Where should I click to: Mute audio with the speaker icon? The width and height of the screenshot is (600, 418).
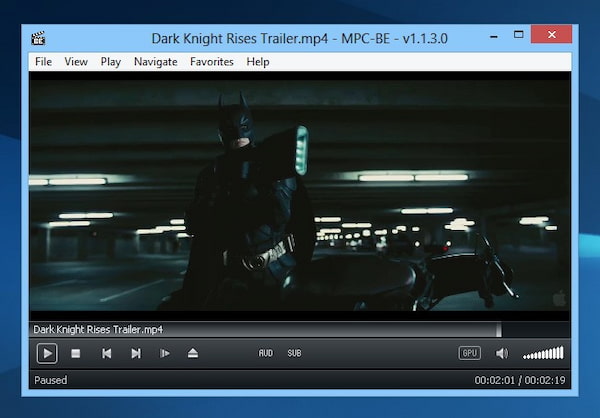[502, 353]
